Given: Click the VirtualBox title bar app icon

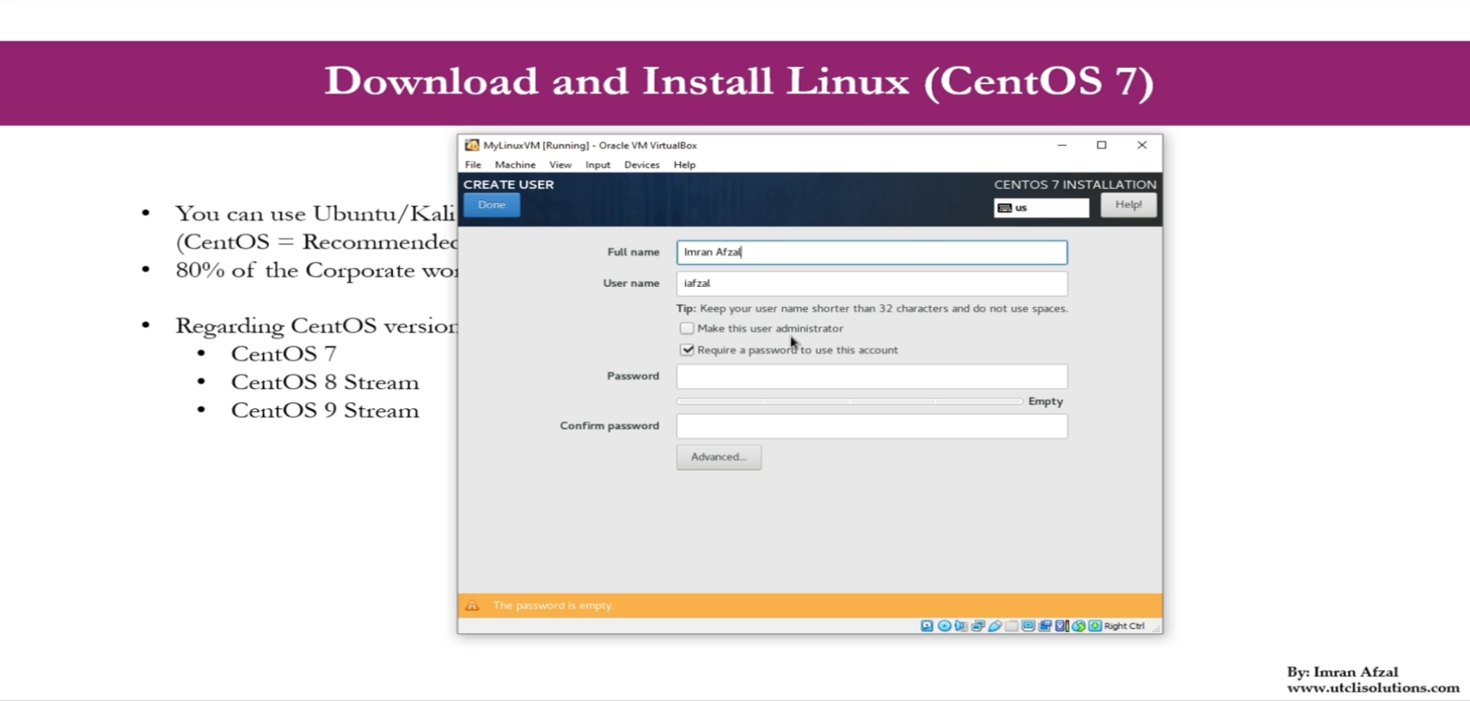Looking at the screenshot, I should coord(472,145).
